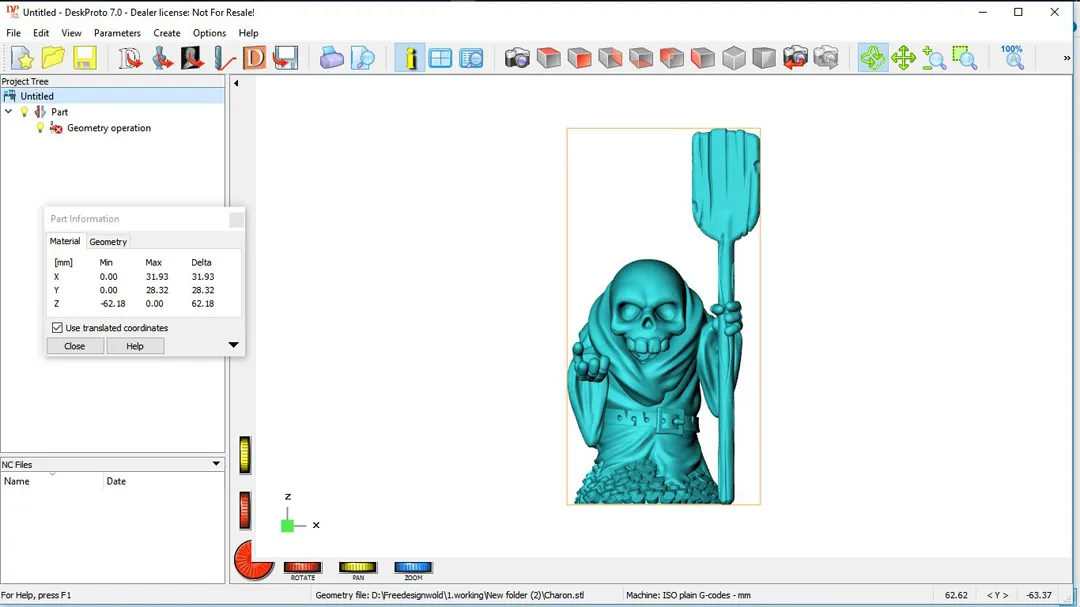Open the Create menu

click(167, 33)
